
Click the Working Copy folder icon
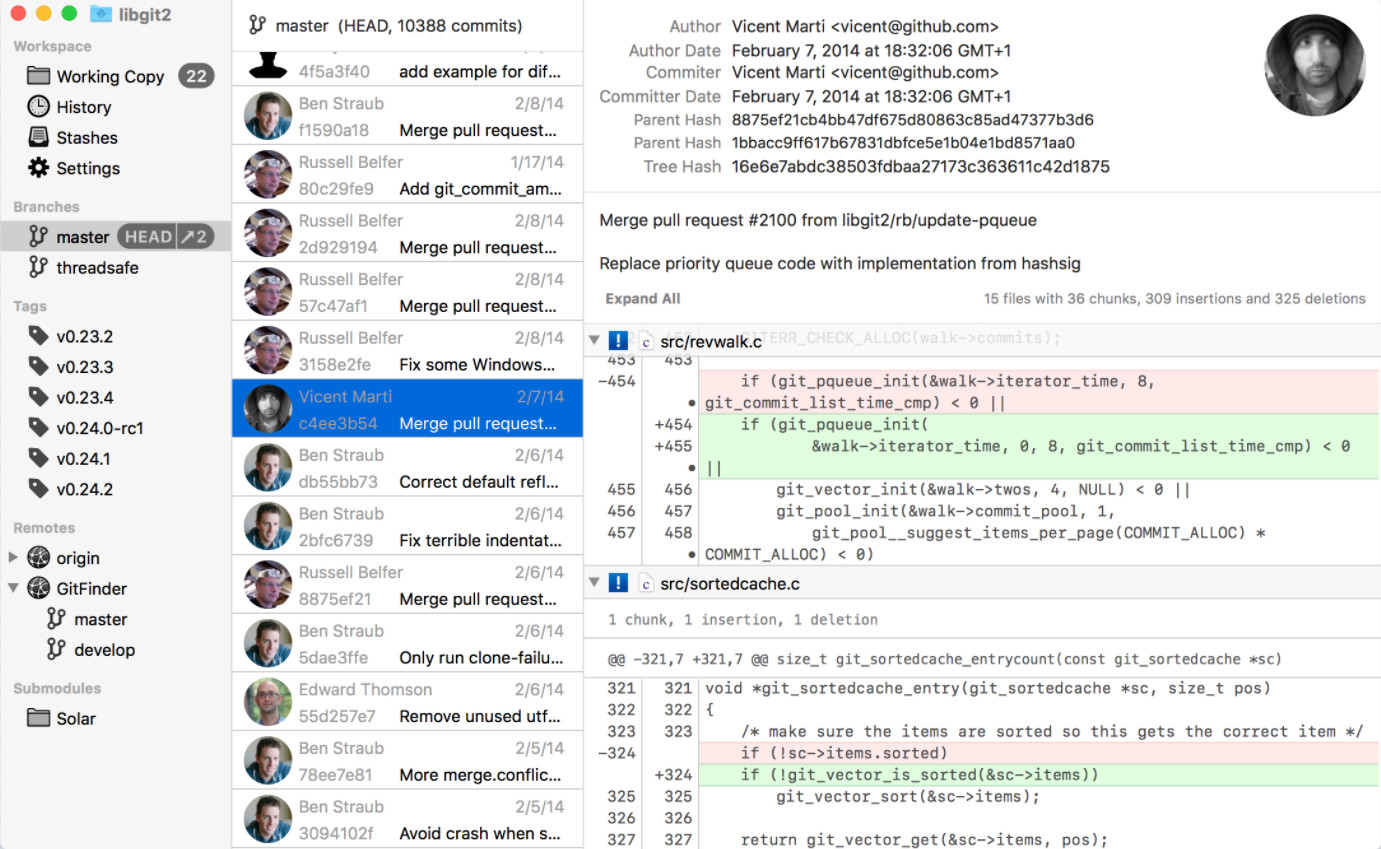click(38, 76)
